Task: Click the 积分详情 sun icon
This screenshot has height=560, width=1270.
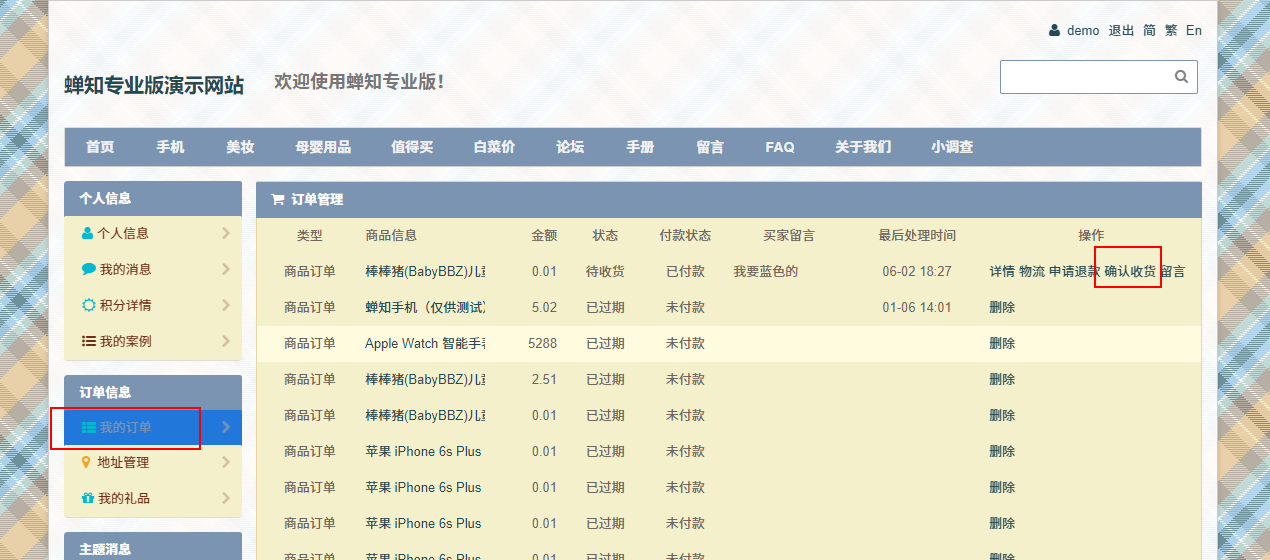Action: click(88, 305)
